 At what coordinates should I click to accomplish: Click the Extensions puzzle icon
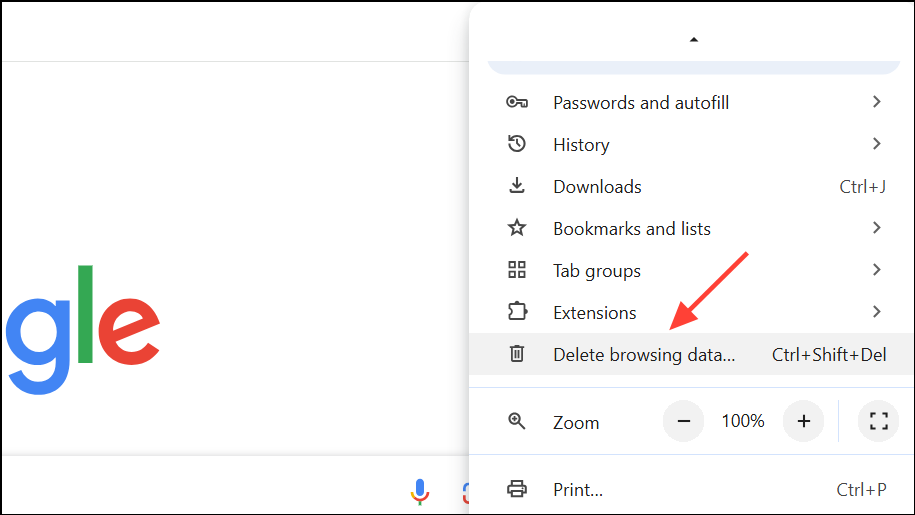pos(517,311)
